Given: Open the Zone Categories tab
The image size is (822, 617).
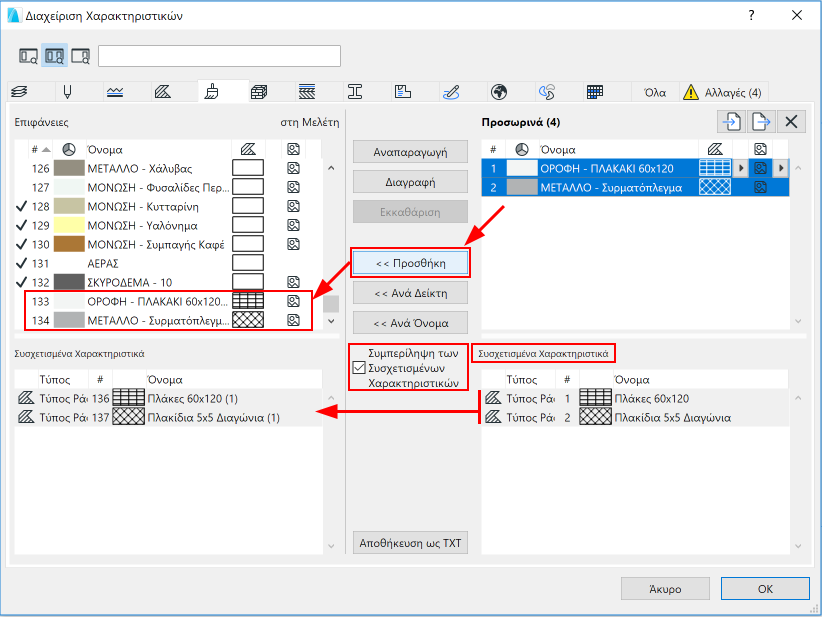Looking at the screenshot, I should pyautogui.click(x=403, y=92).
